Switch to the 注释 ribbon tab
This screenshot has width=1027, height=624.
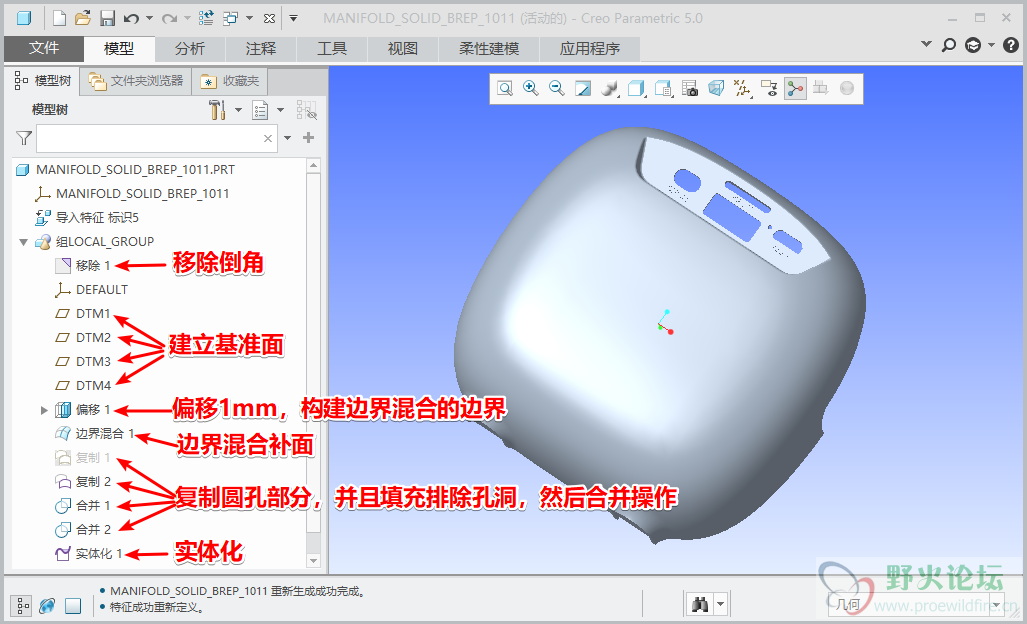(261, 48)
